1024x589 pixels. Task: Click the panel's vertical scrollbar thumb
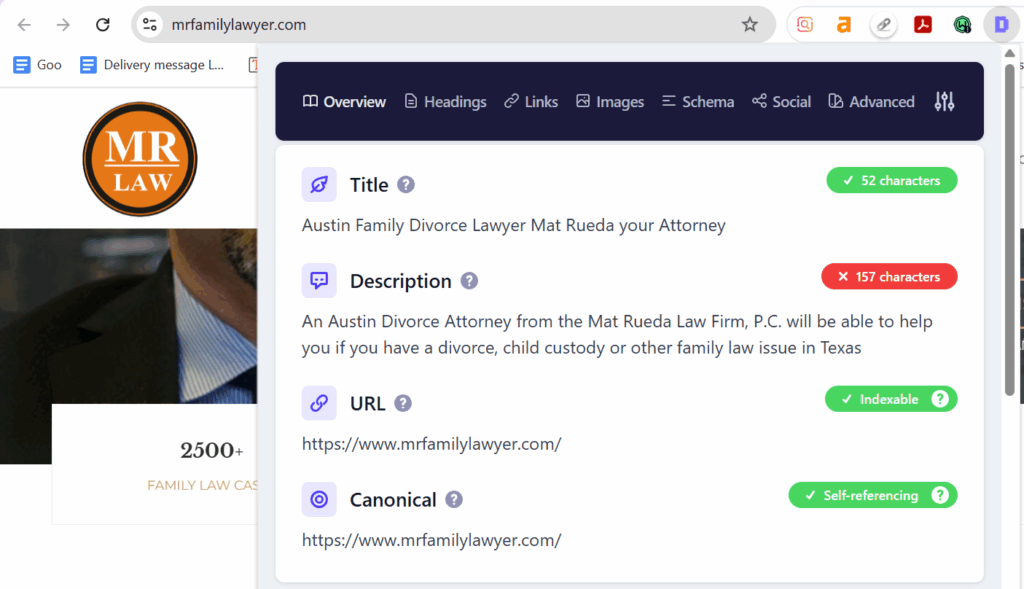(1010, 230)
